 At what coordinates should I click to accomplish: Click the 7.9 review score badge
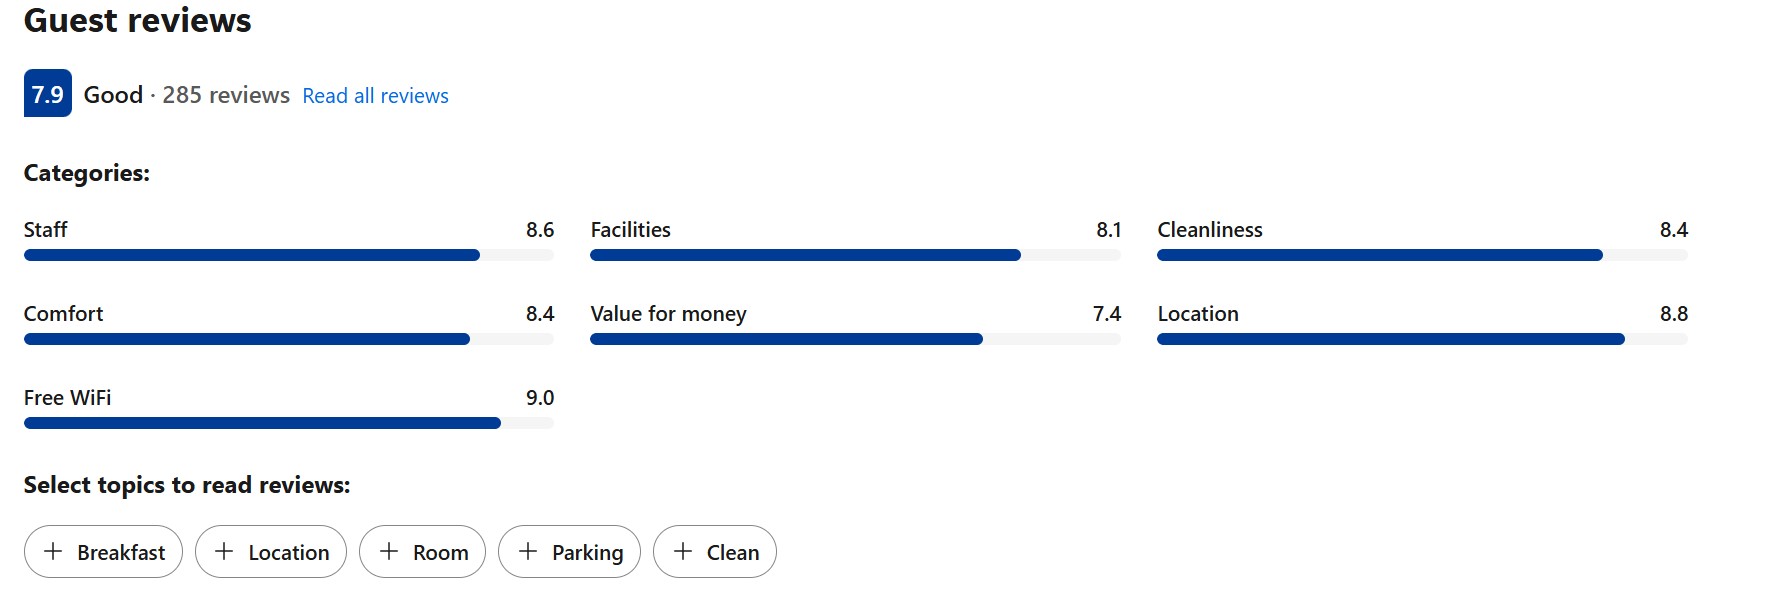click(x=48, y=94)
